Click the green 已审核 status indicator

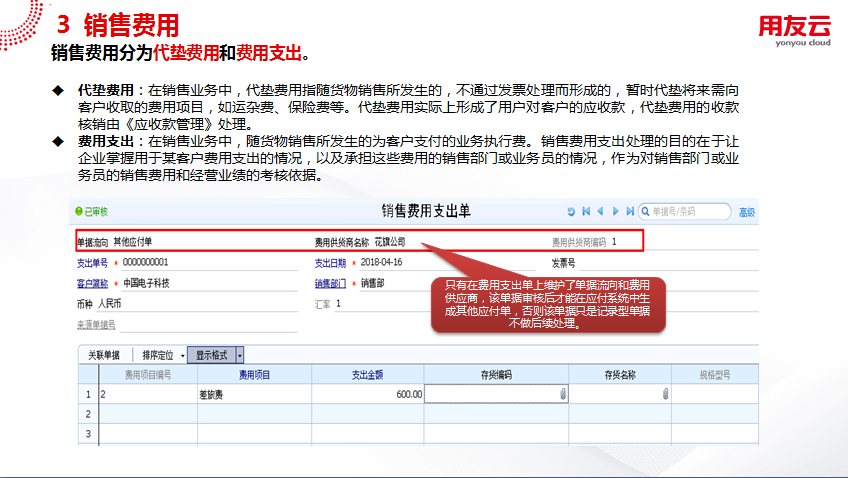92,211
